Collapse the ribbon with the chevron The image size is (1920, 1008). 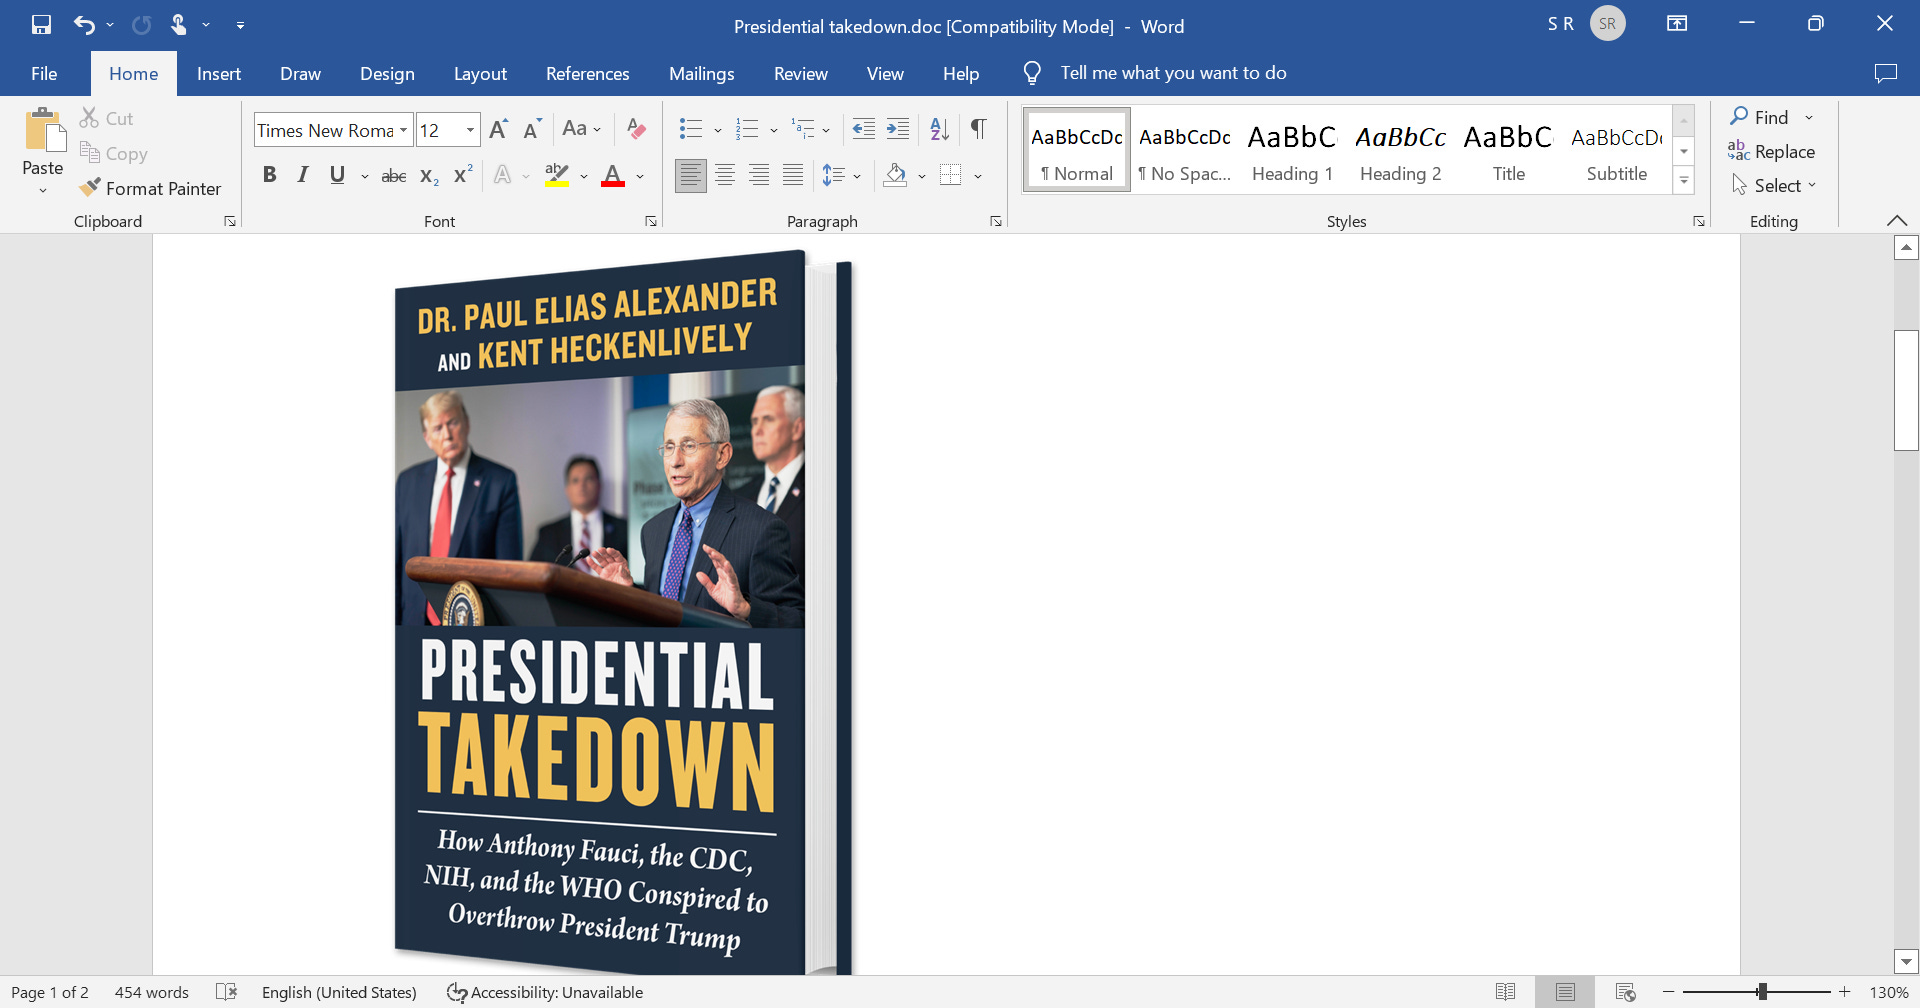click(1897, 221)
